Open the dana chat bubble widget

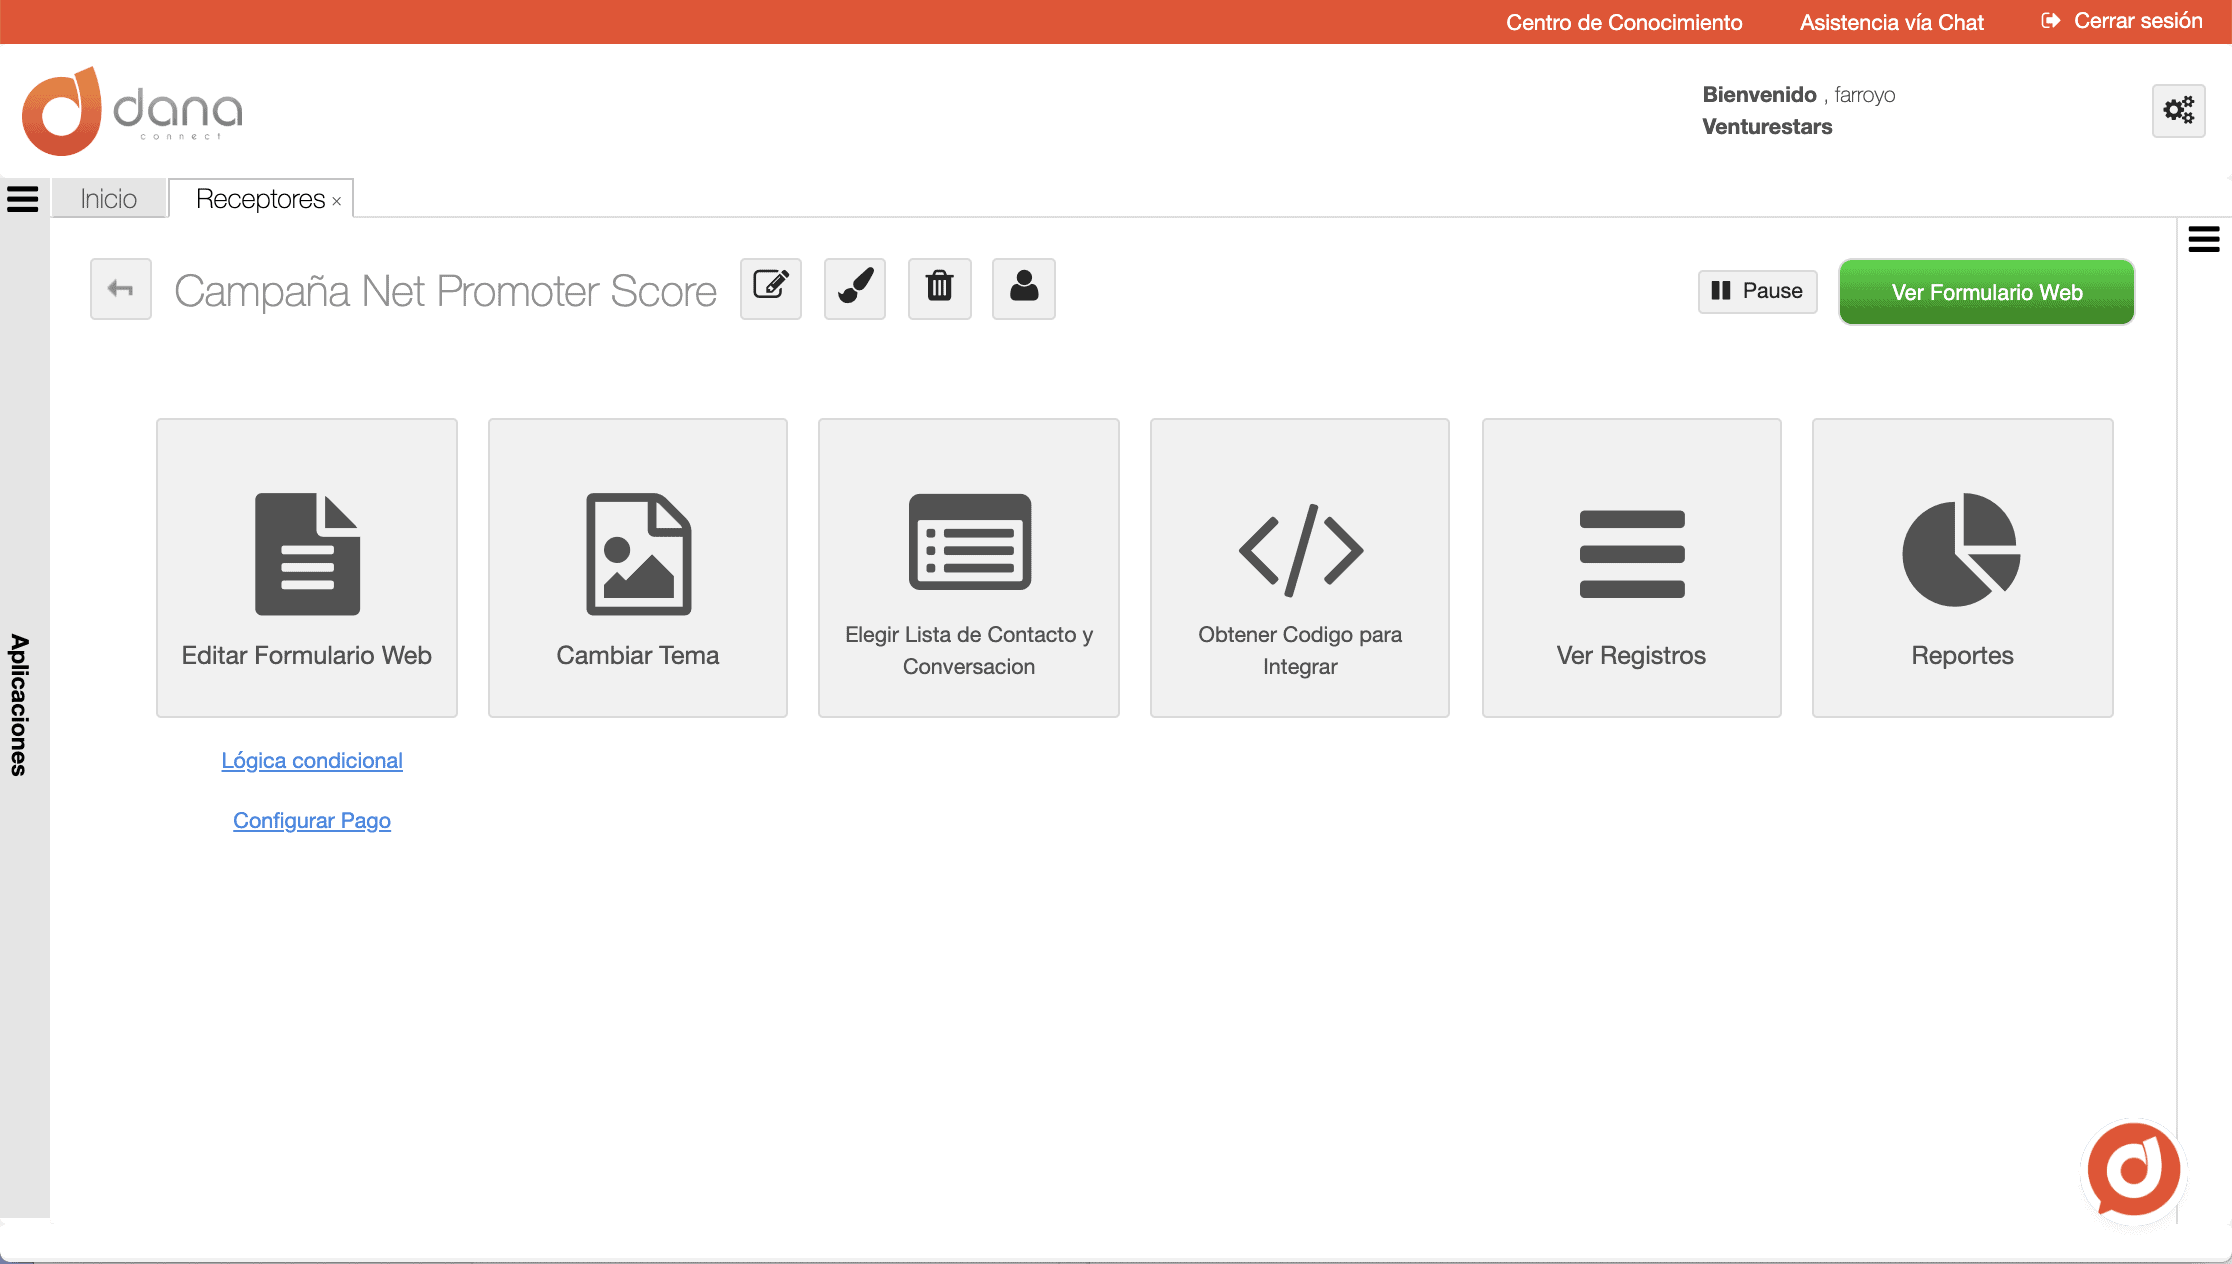2134,1169
